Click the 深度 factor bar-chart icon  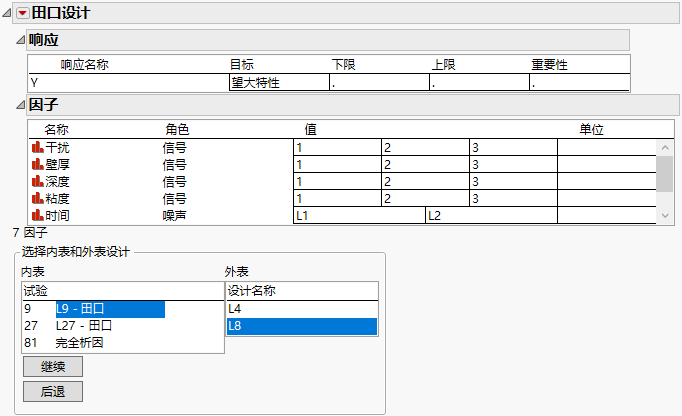37,181
